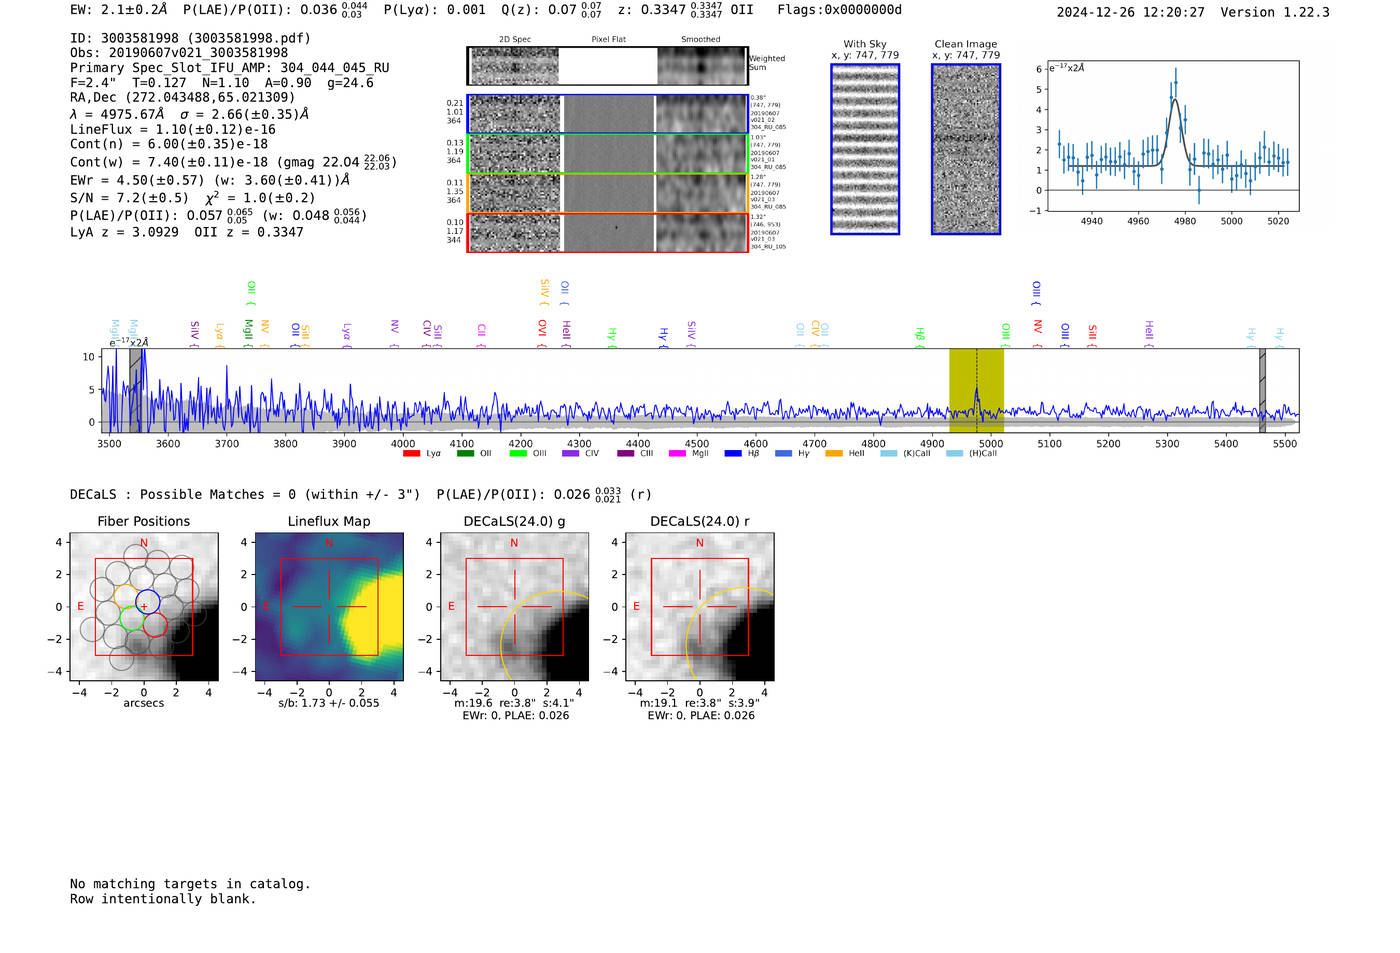
Task: Select the blue-bordered fiber spectrum row
Action: 607,114
